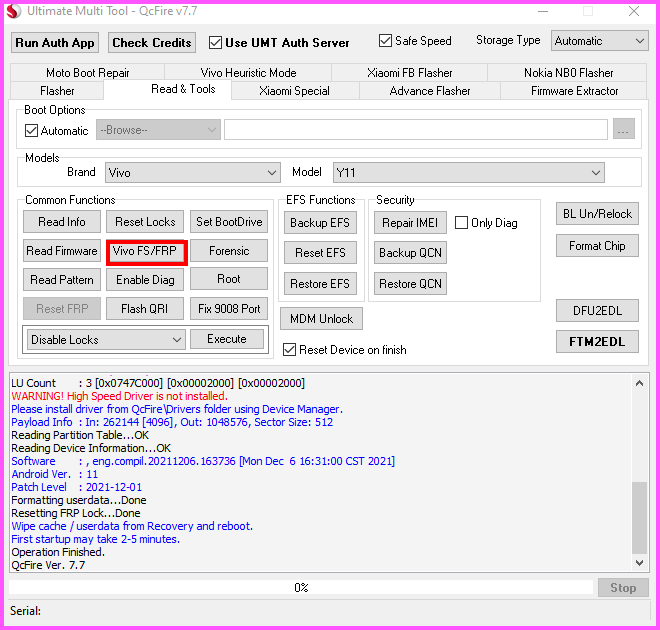Viewport: 660px width, 630px height.
Task: Click the Enable Diag button
Action: (145, 280)
